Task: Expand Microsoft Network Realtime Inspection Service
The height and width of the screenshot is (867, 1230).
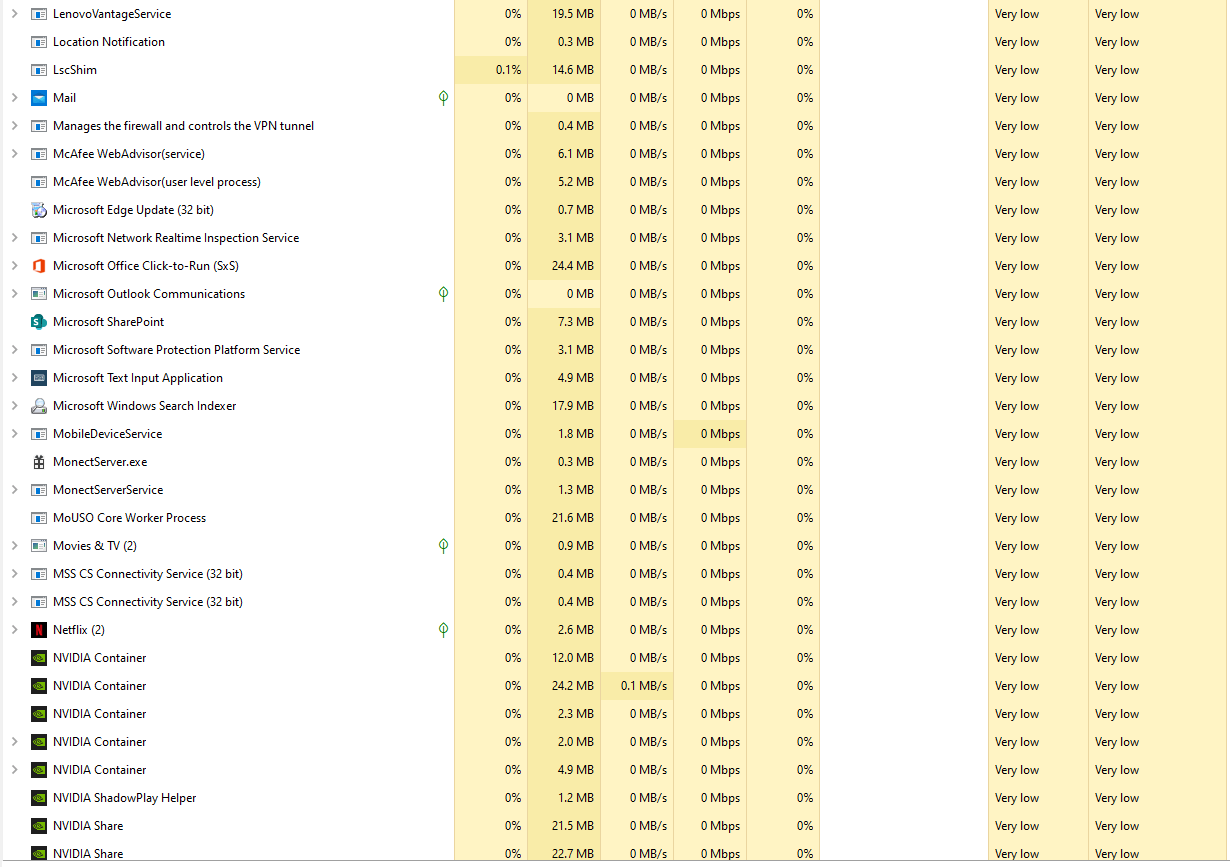Action: (x=14, y=238)
